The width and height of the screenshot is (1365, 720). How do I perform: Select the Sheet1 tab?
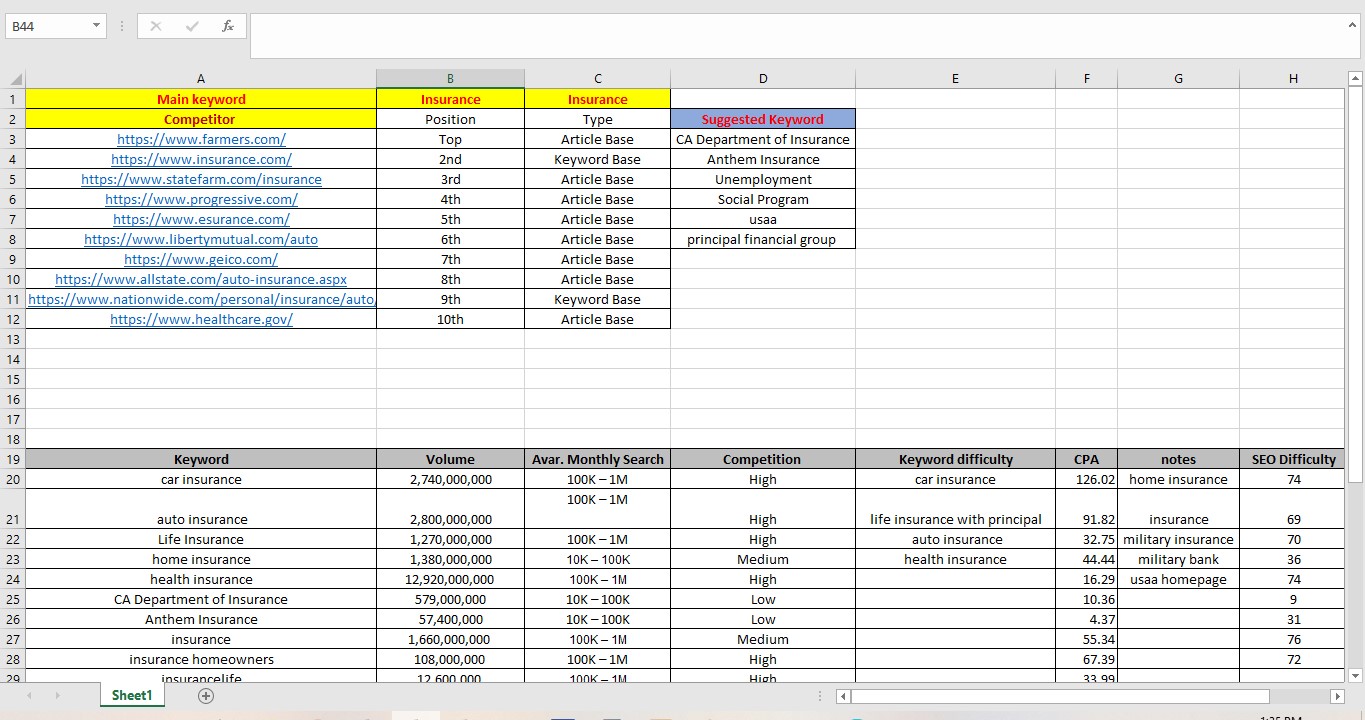[x=131, y=695]
